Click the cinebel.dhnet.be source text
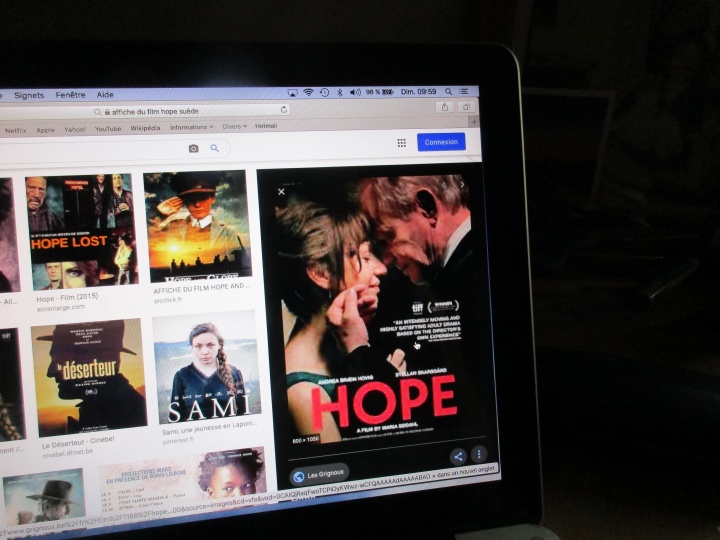This screenshot has width=720, height=540. [x=68, y=453]
